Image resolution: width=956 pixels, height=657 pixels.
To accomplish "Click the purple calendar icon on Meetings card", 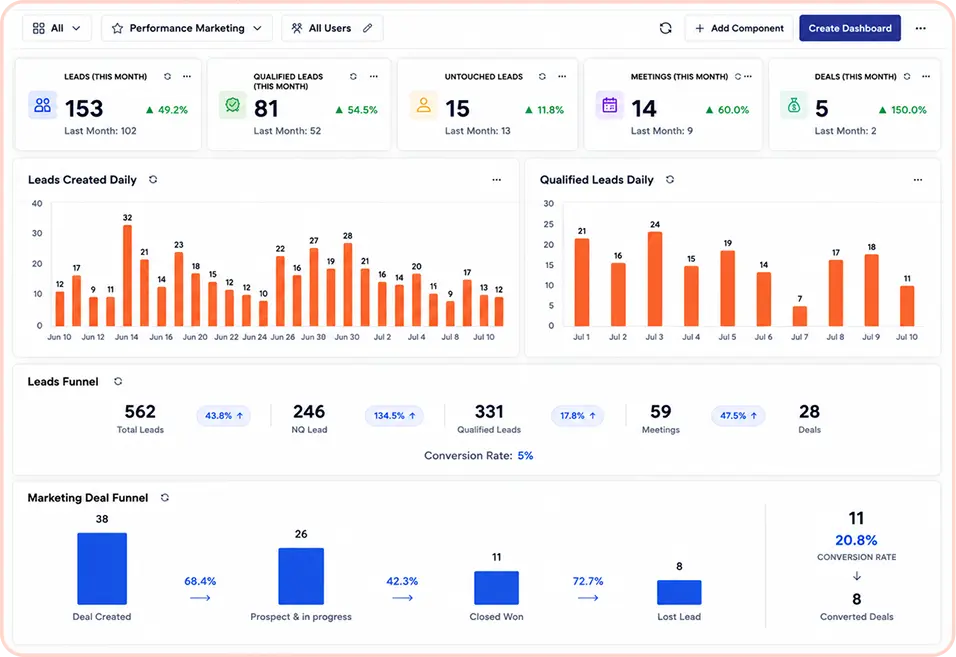I will coord(610,105).
